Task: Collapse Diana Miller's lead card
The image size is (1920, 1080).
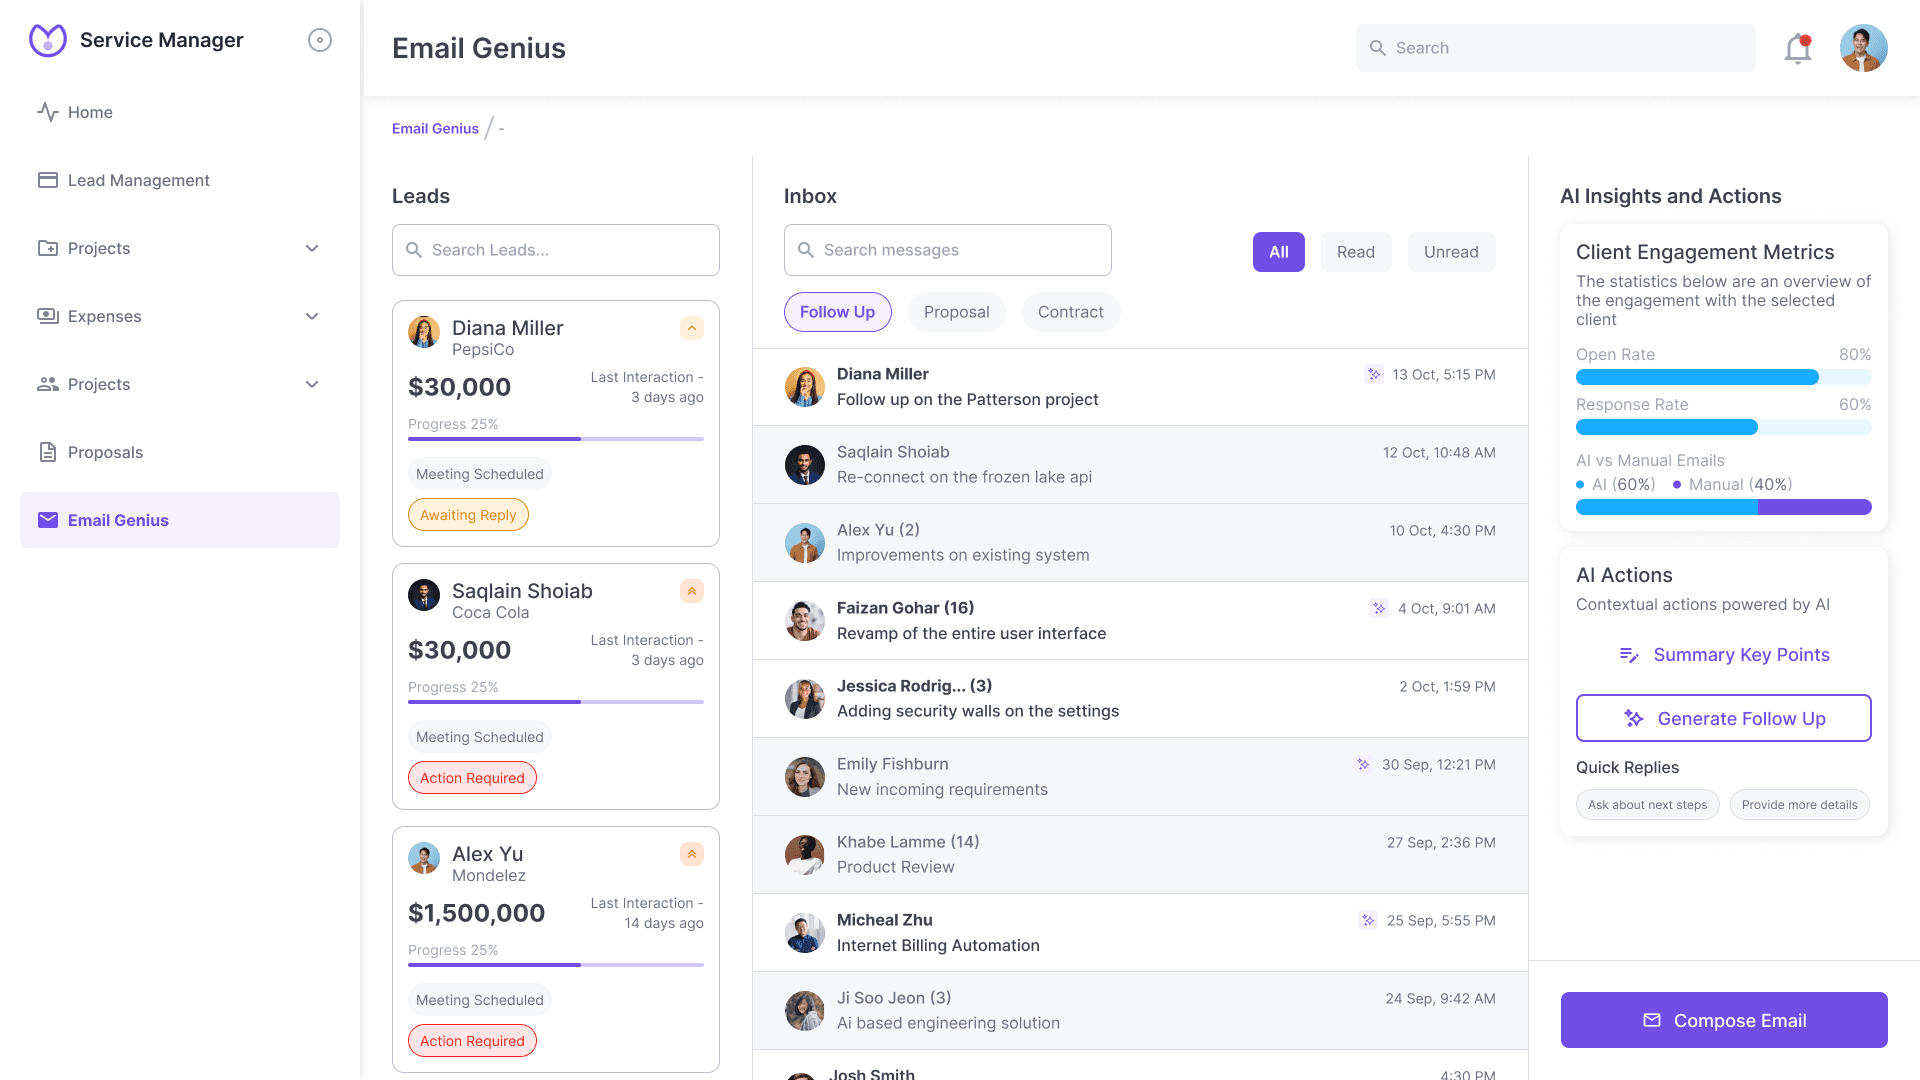Action: tap(691, 328)
